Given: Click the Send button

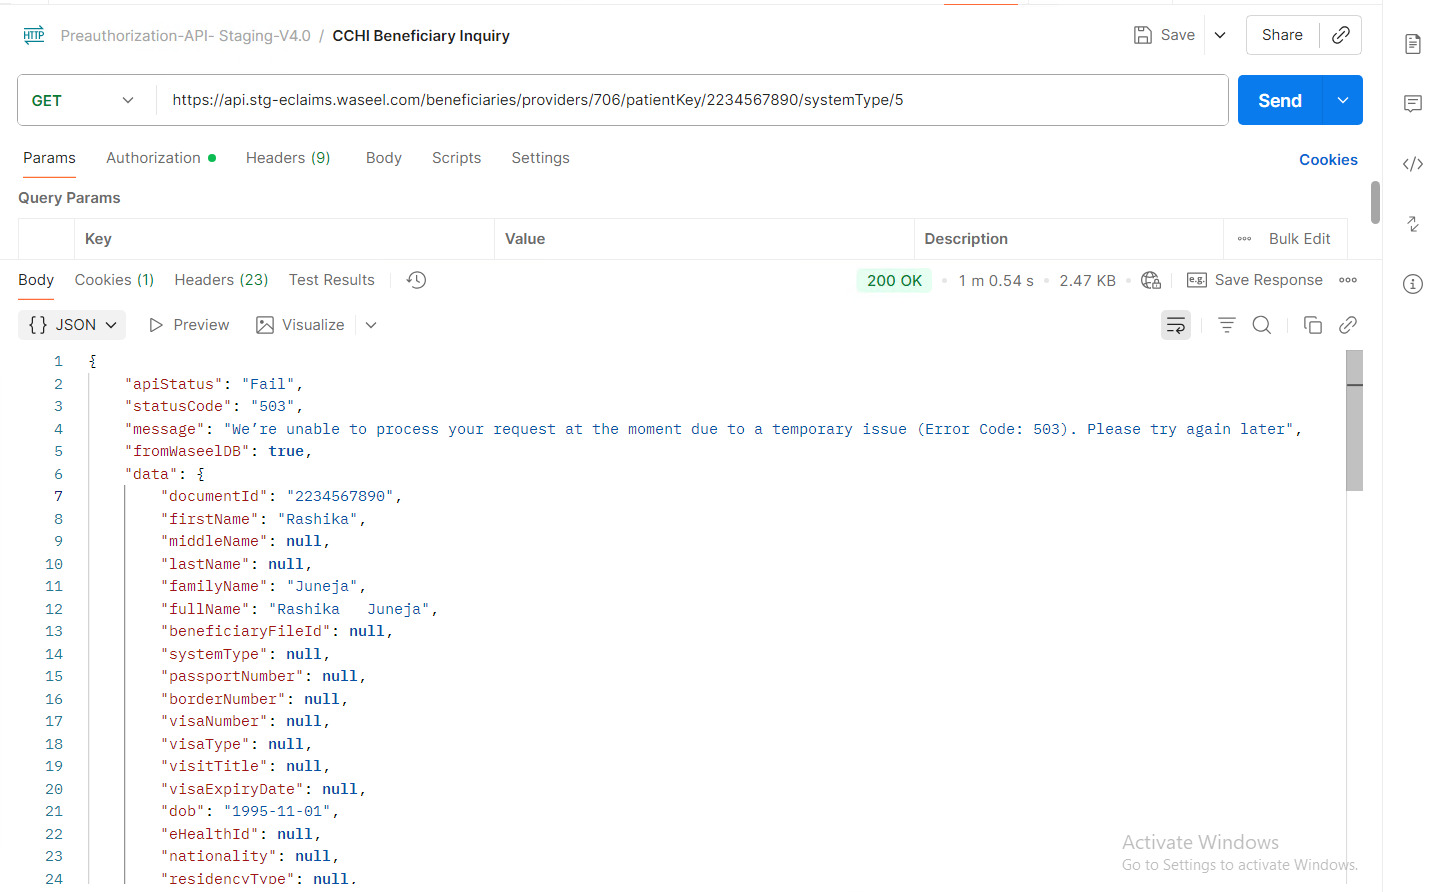Looking at the screenshot, I should [x=1279, y=100].
